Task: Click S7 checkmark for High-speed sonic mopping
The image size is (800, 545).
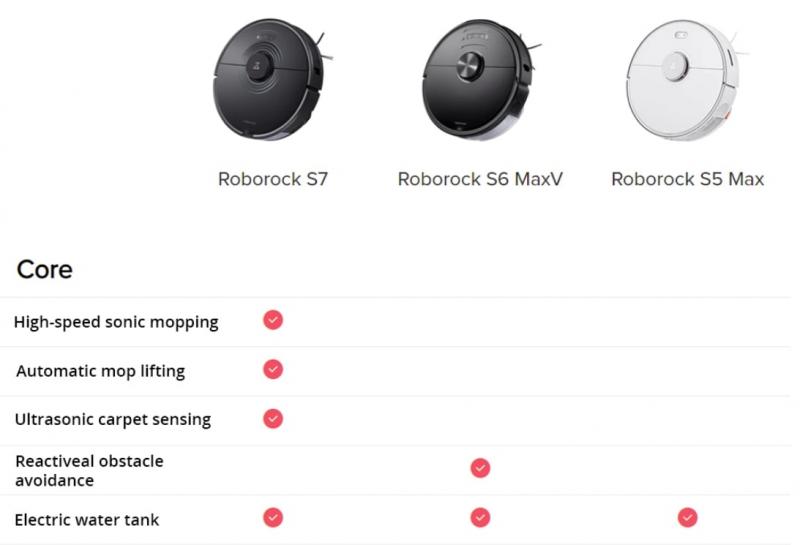Action: [x=273, y=320]
